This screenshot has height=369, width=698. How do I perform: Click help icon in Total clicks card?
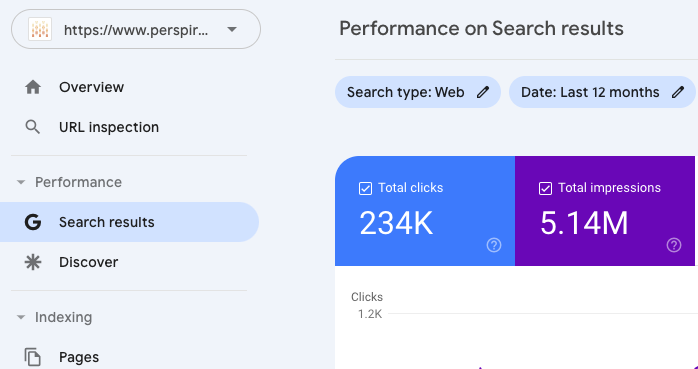tap(494, 245)
